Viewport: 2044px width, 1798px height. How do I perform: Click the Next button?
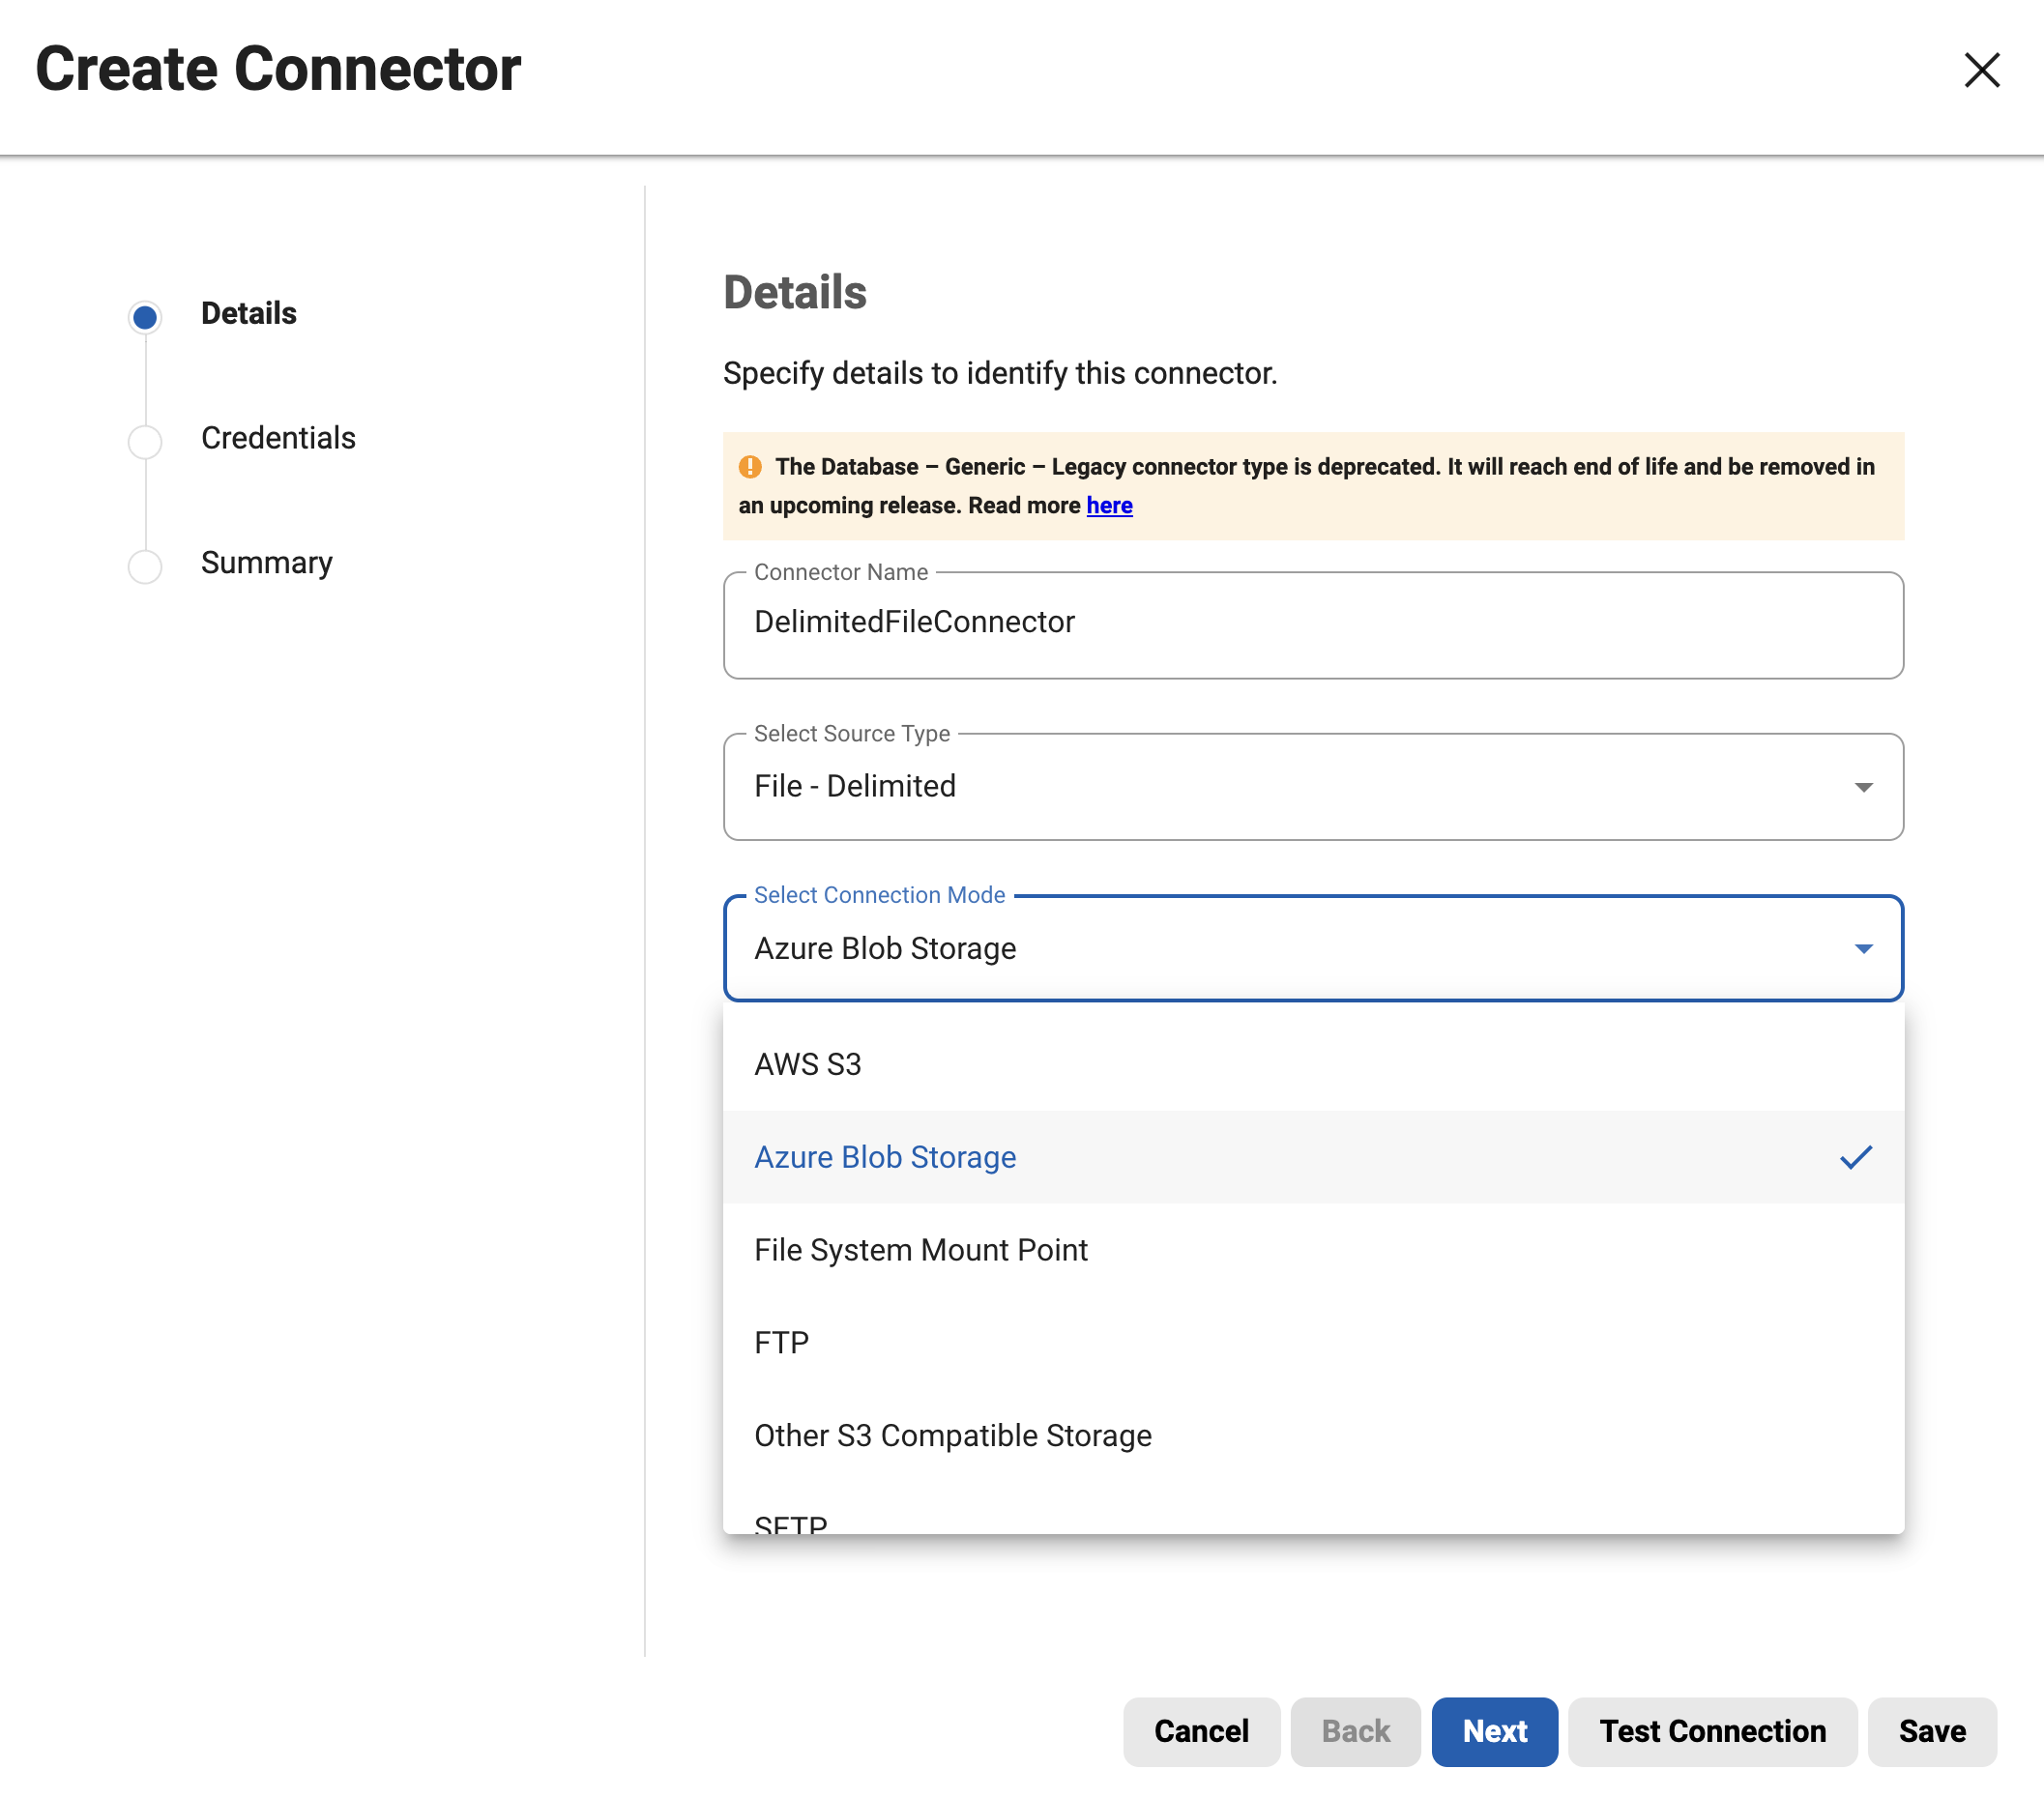click(x=1494, y=1731)
